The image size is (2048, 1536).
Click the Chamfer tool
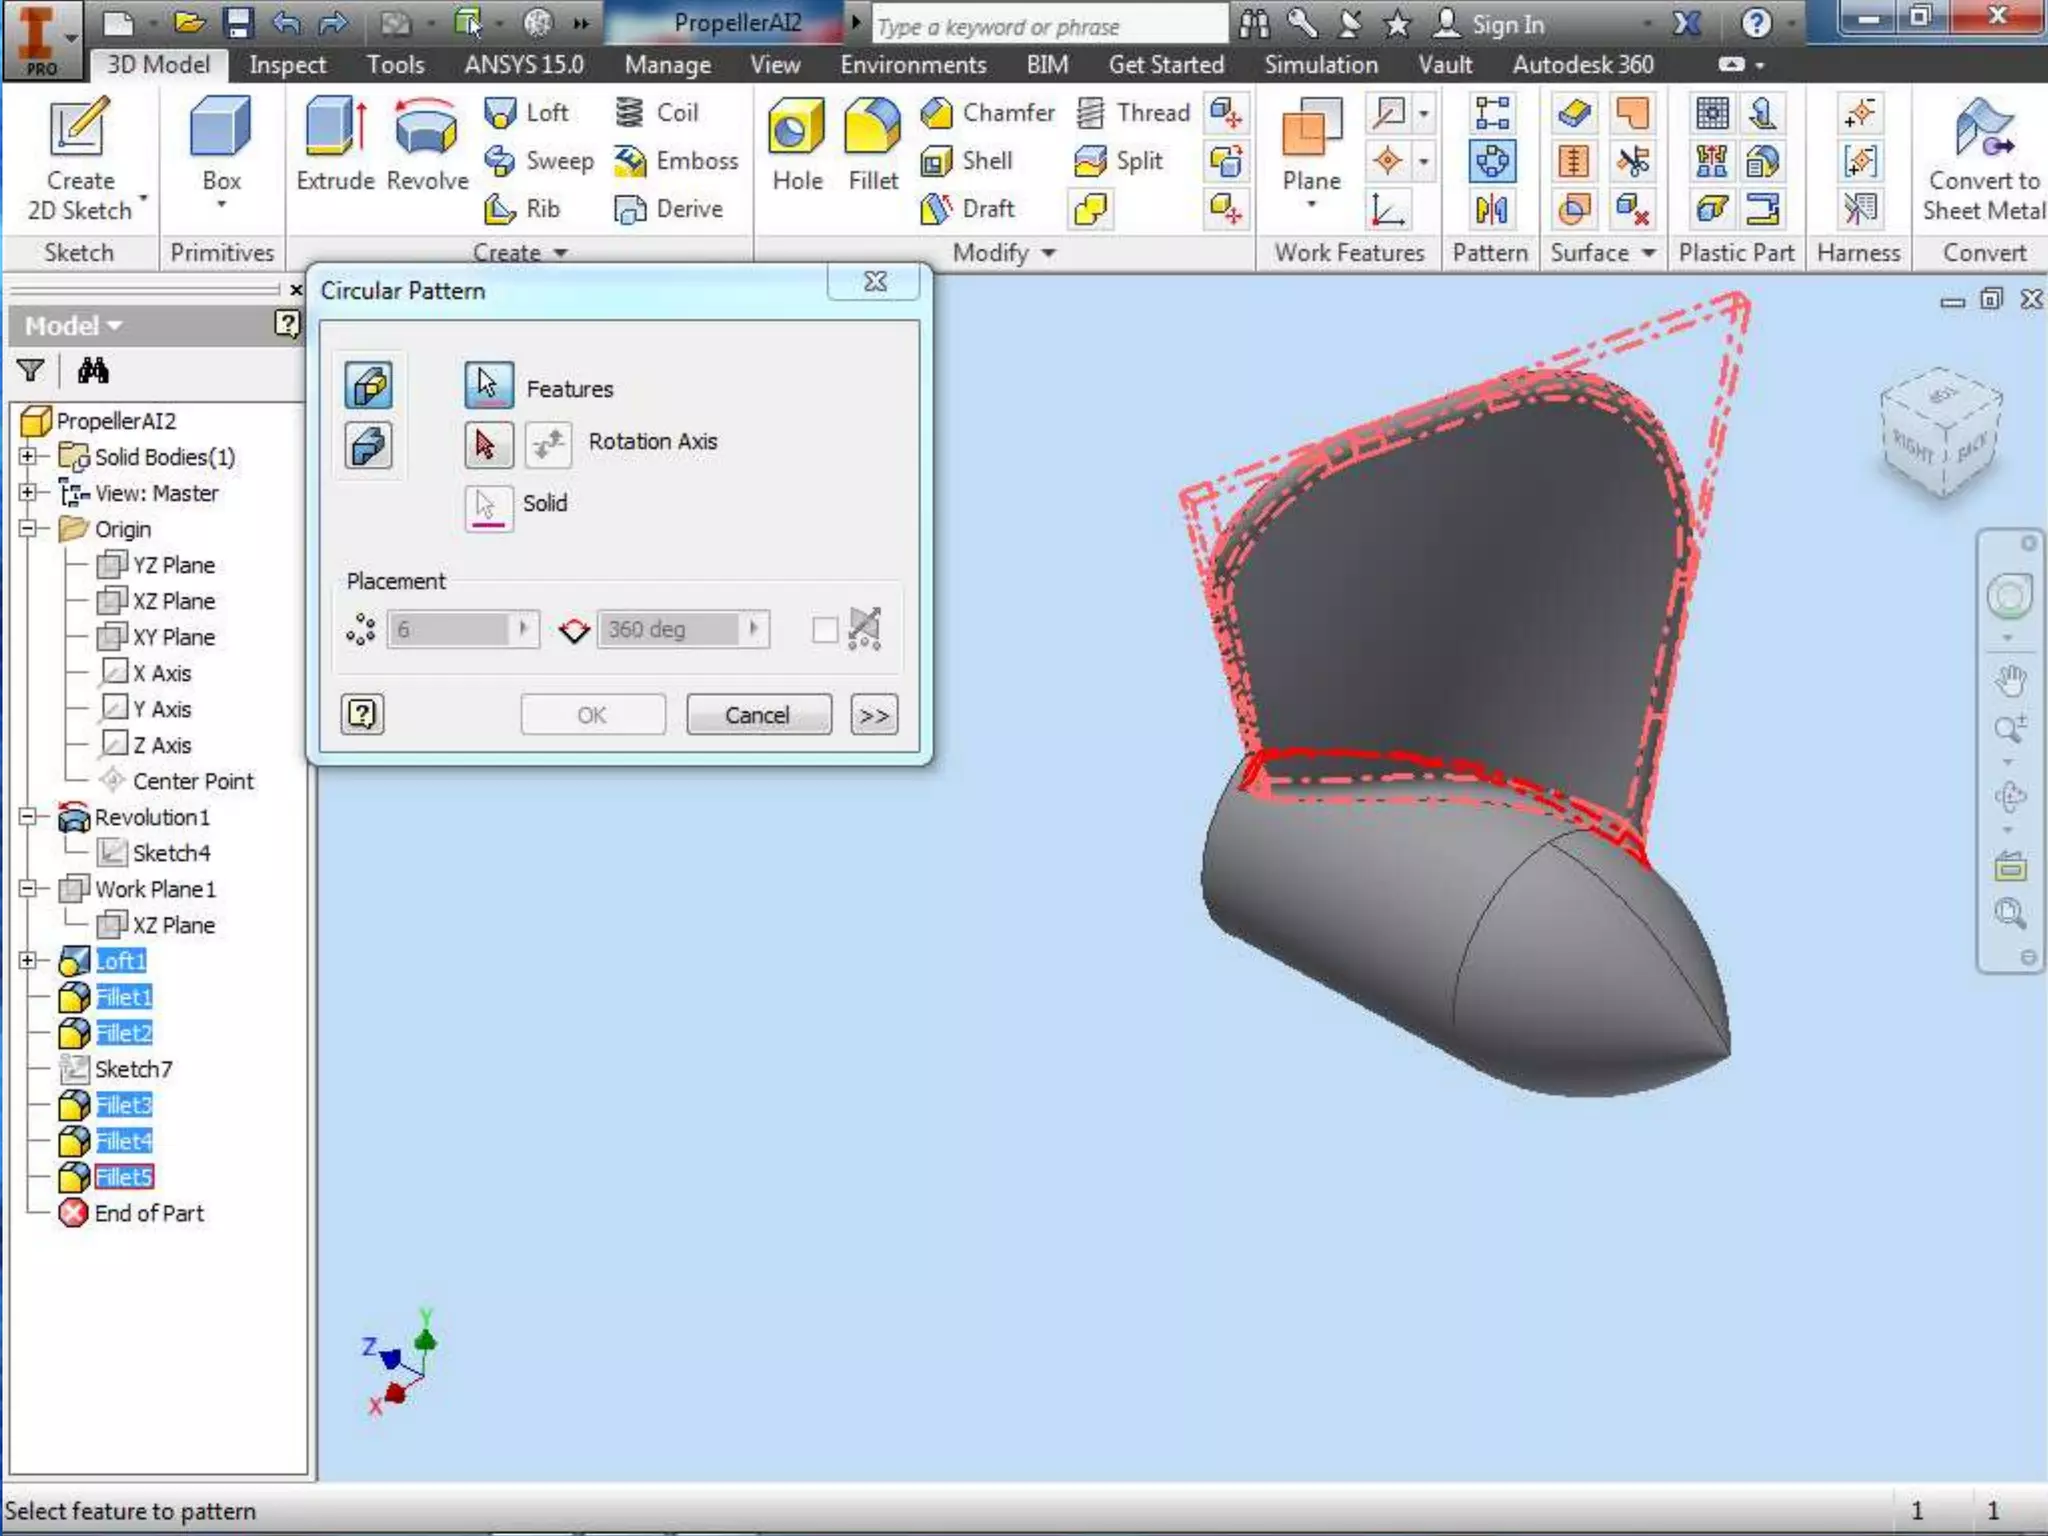(988, 113)
